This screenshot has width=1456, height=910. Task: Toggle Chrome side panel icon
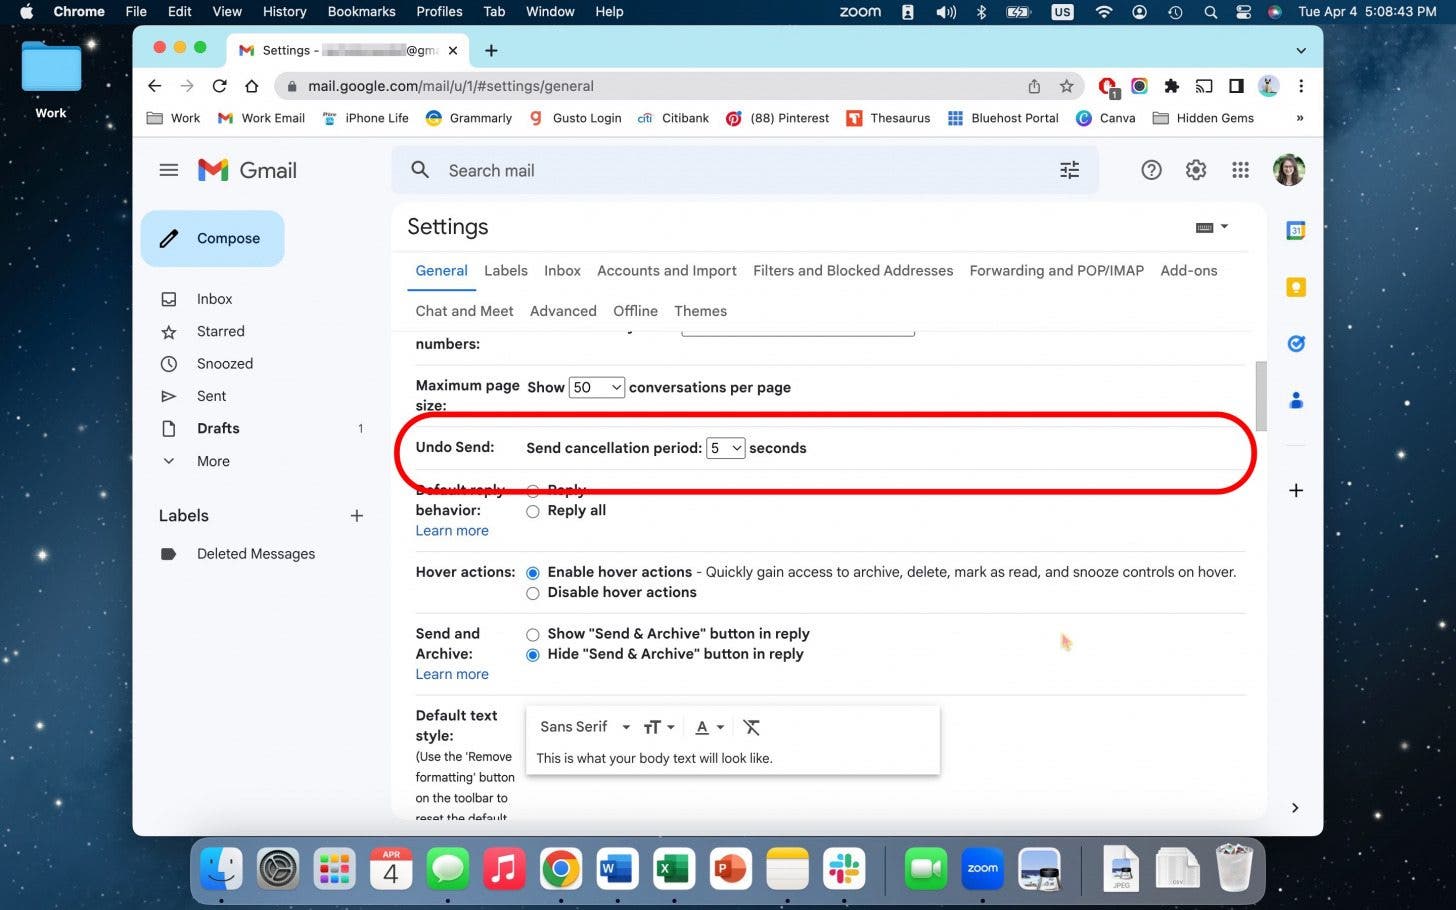click(1237, 86)
